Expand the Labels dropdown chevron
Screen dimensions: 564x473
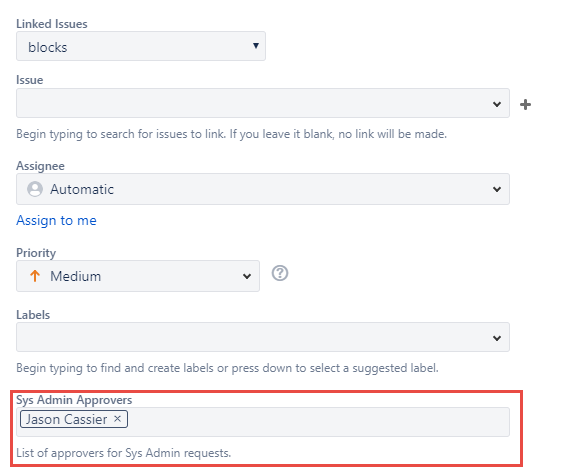497,338
